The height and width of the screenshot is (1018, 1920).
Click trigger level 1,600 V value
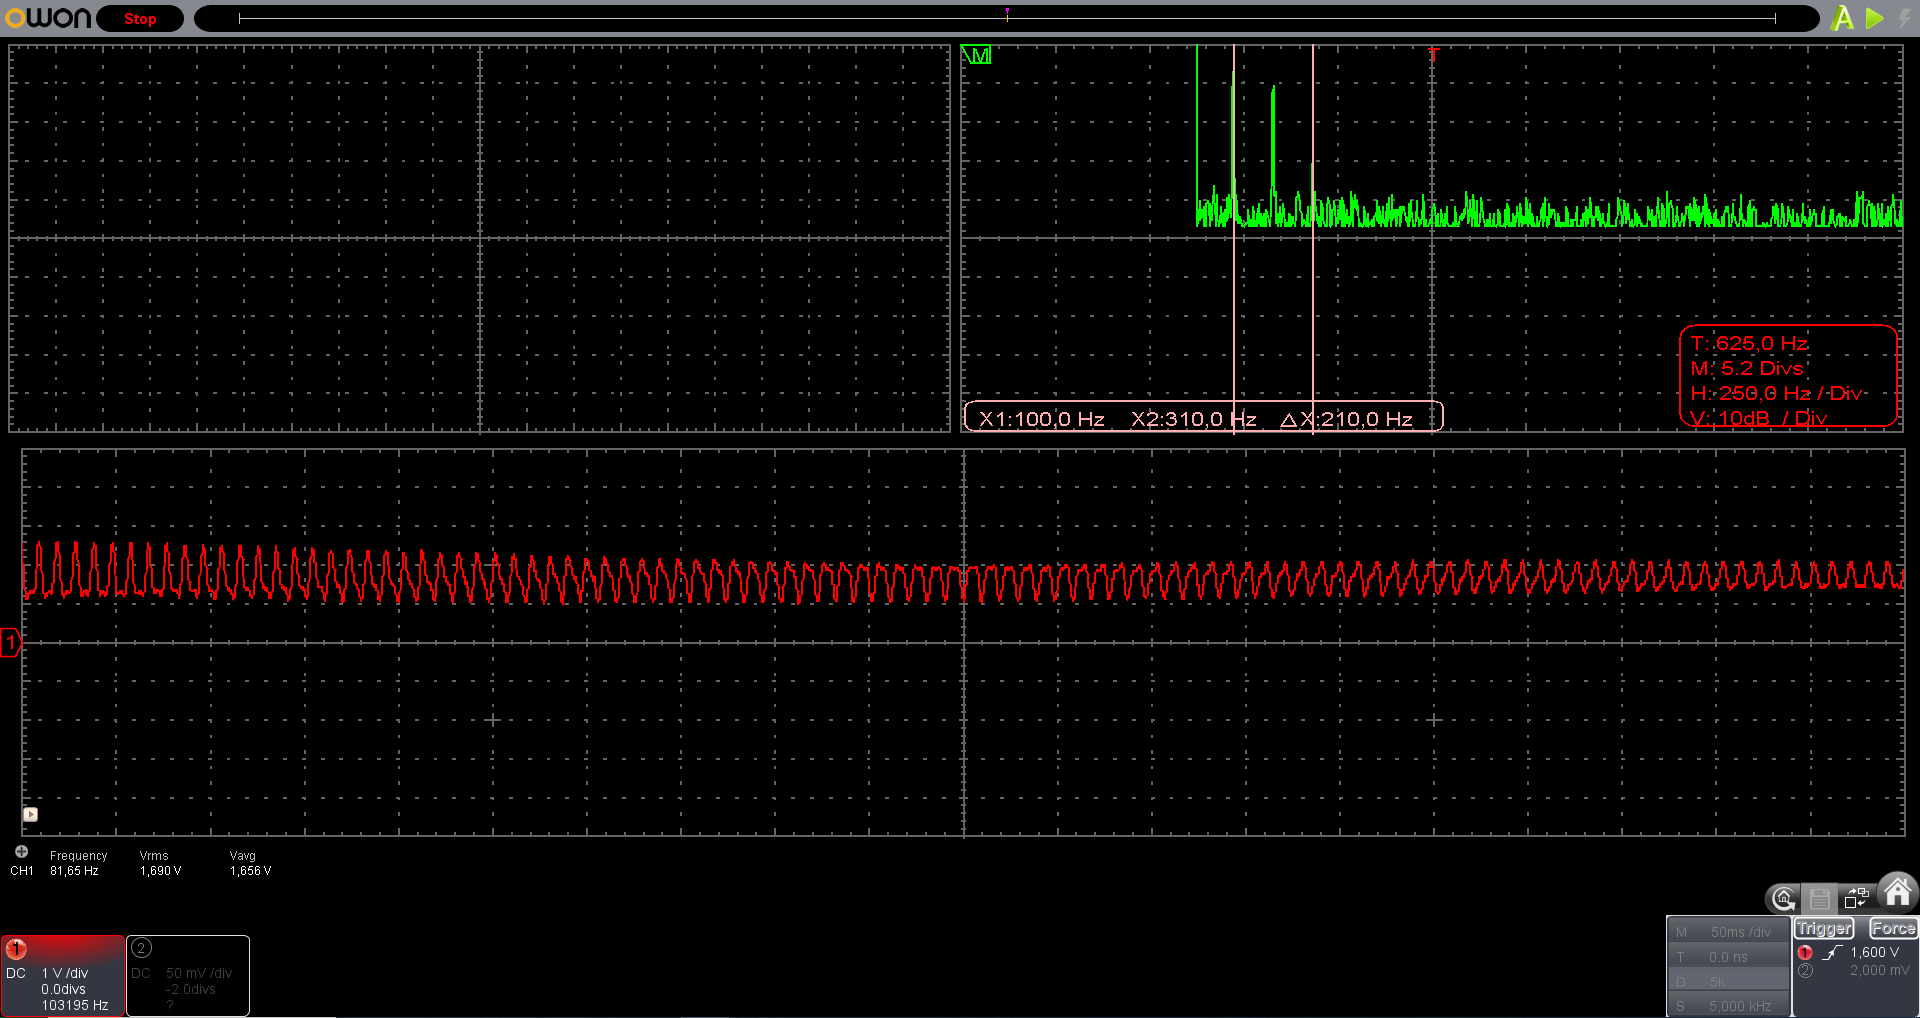pos(1875,953)
